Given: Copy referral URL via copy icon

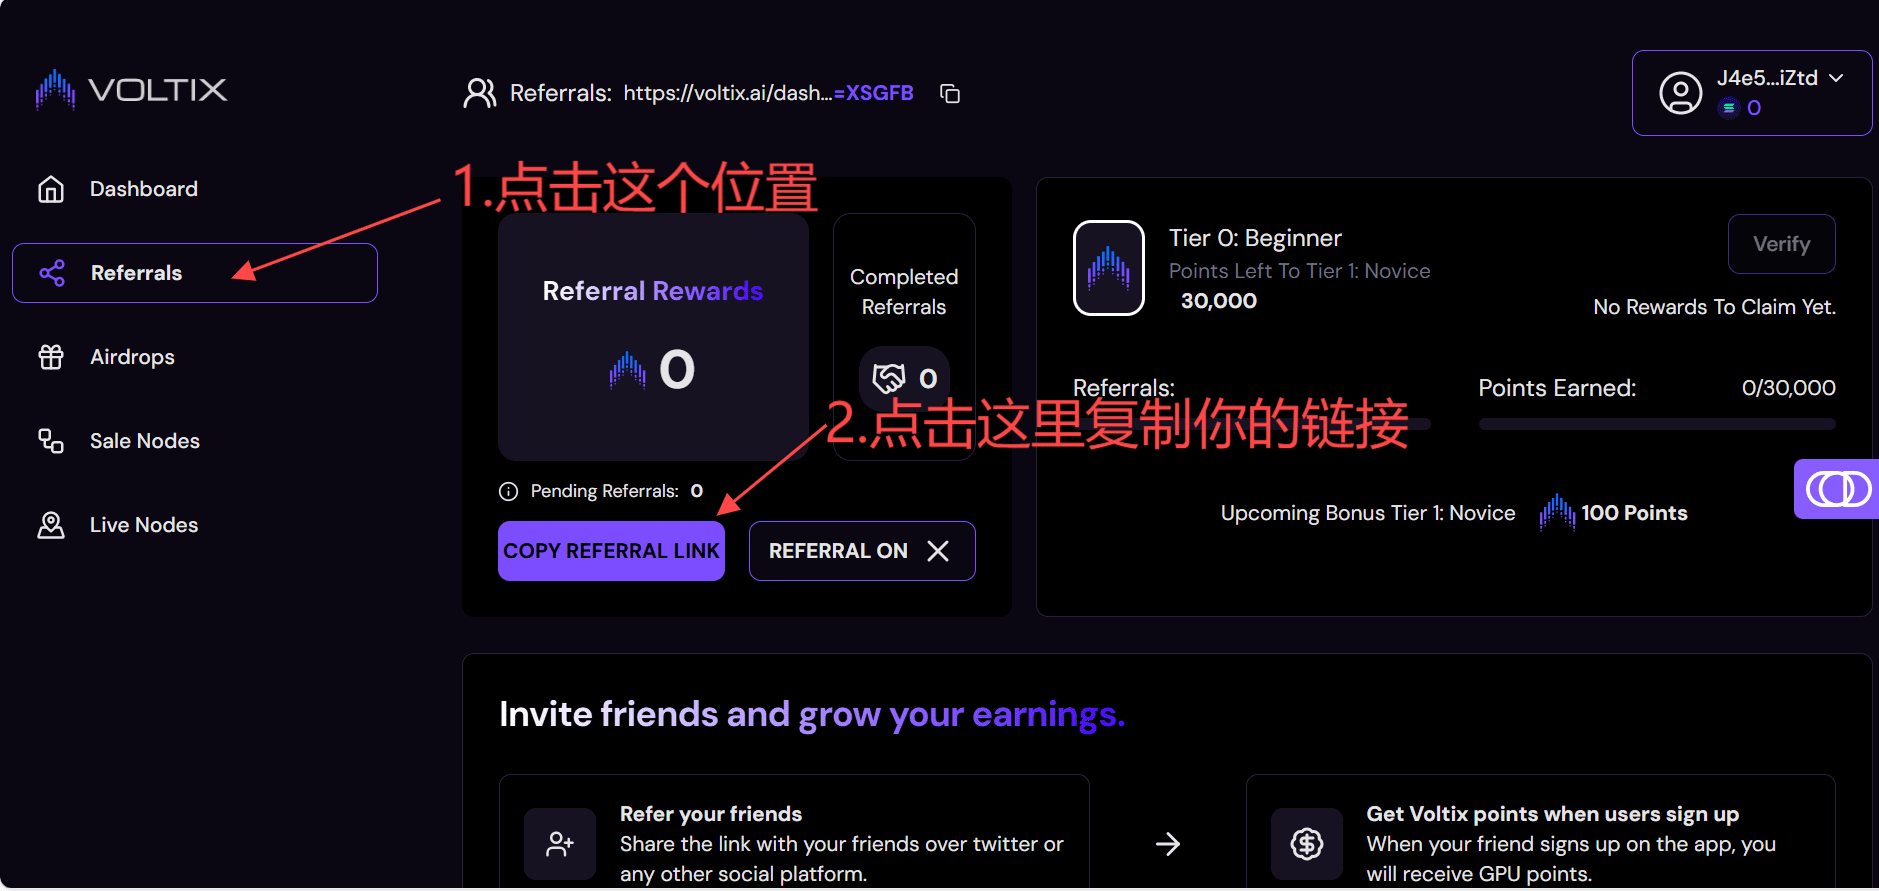Looking at the screenshot, I should (x=950, y=93).
